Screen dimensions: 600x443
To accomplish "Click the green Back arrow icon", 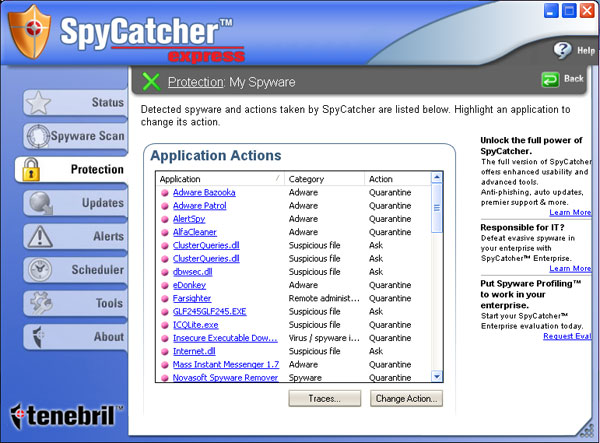I will 550,80.
